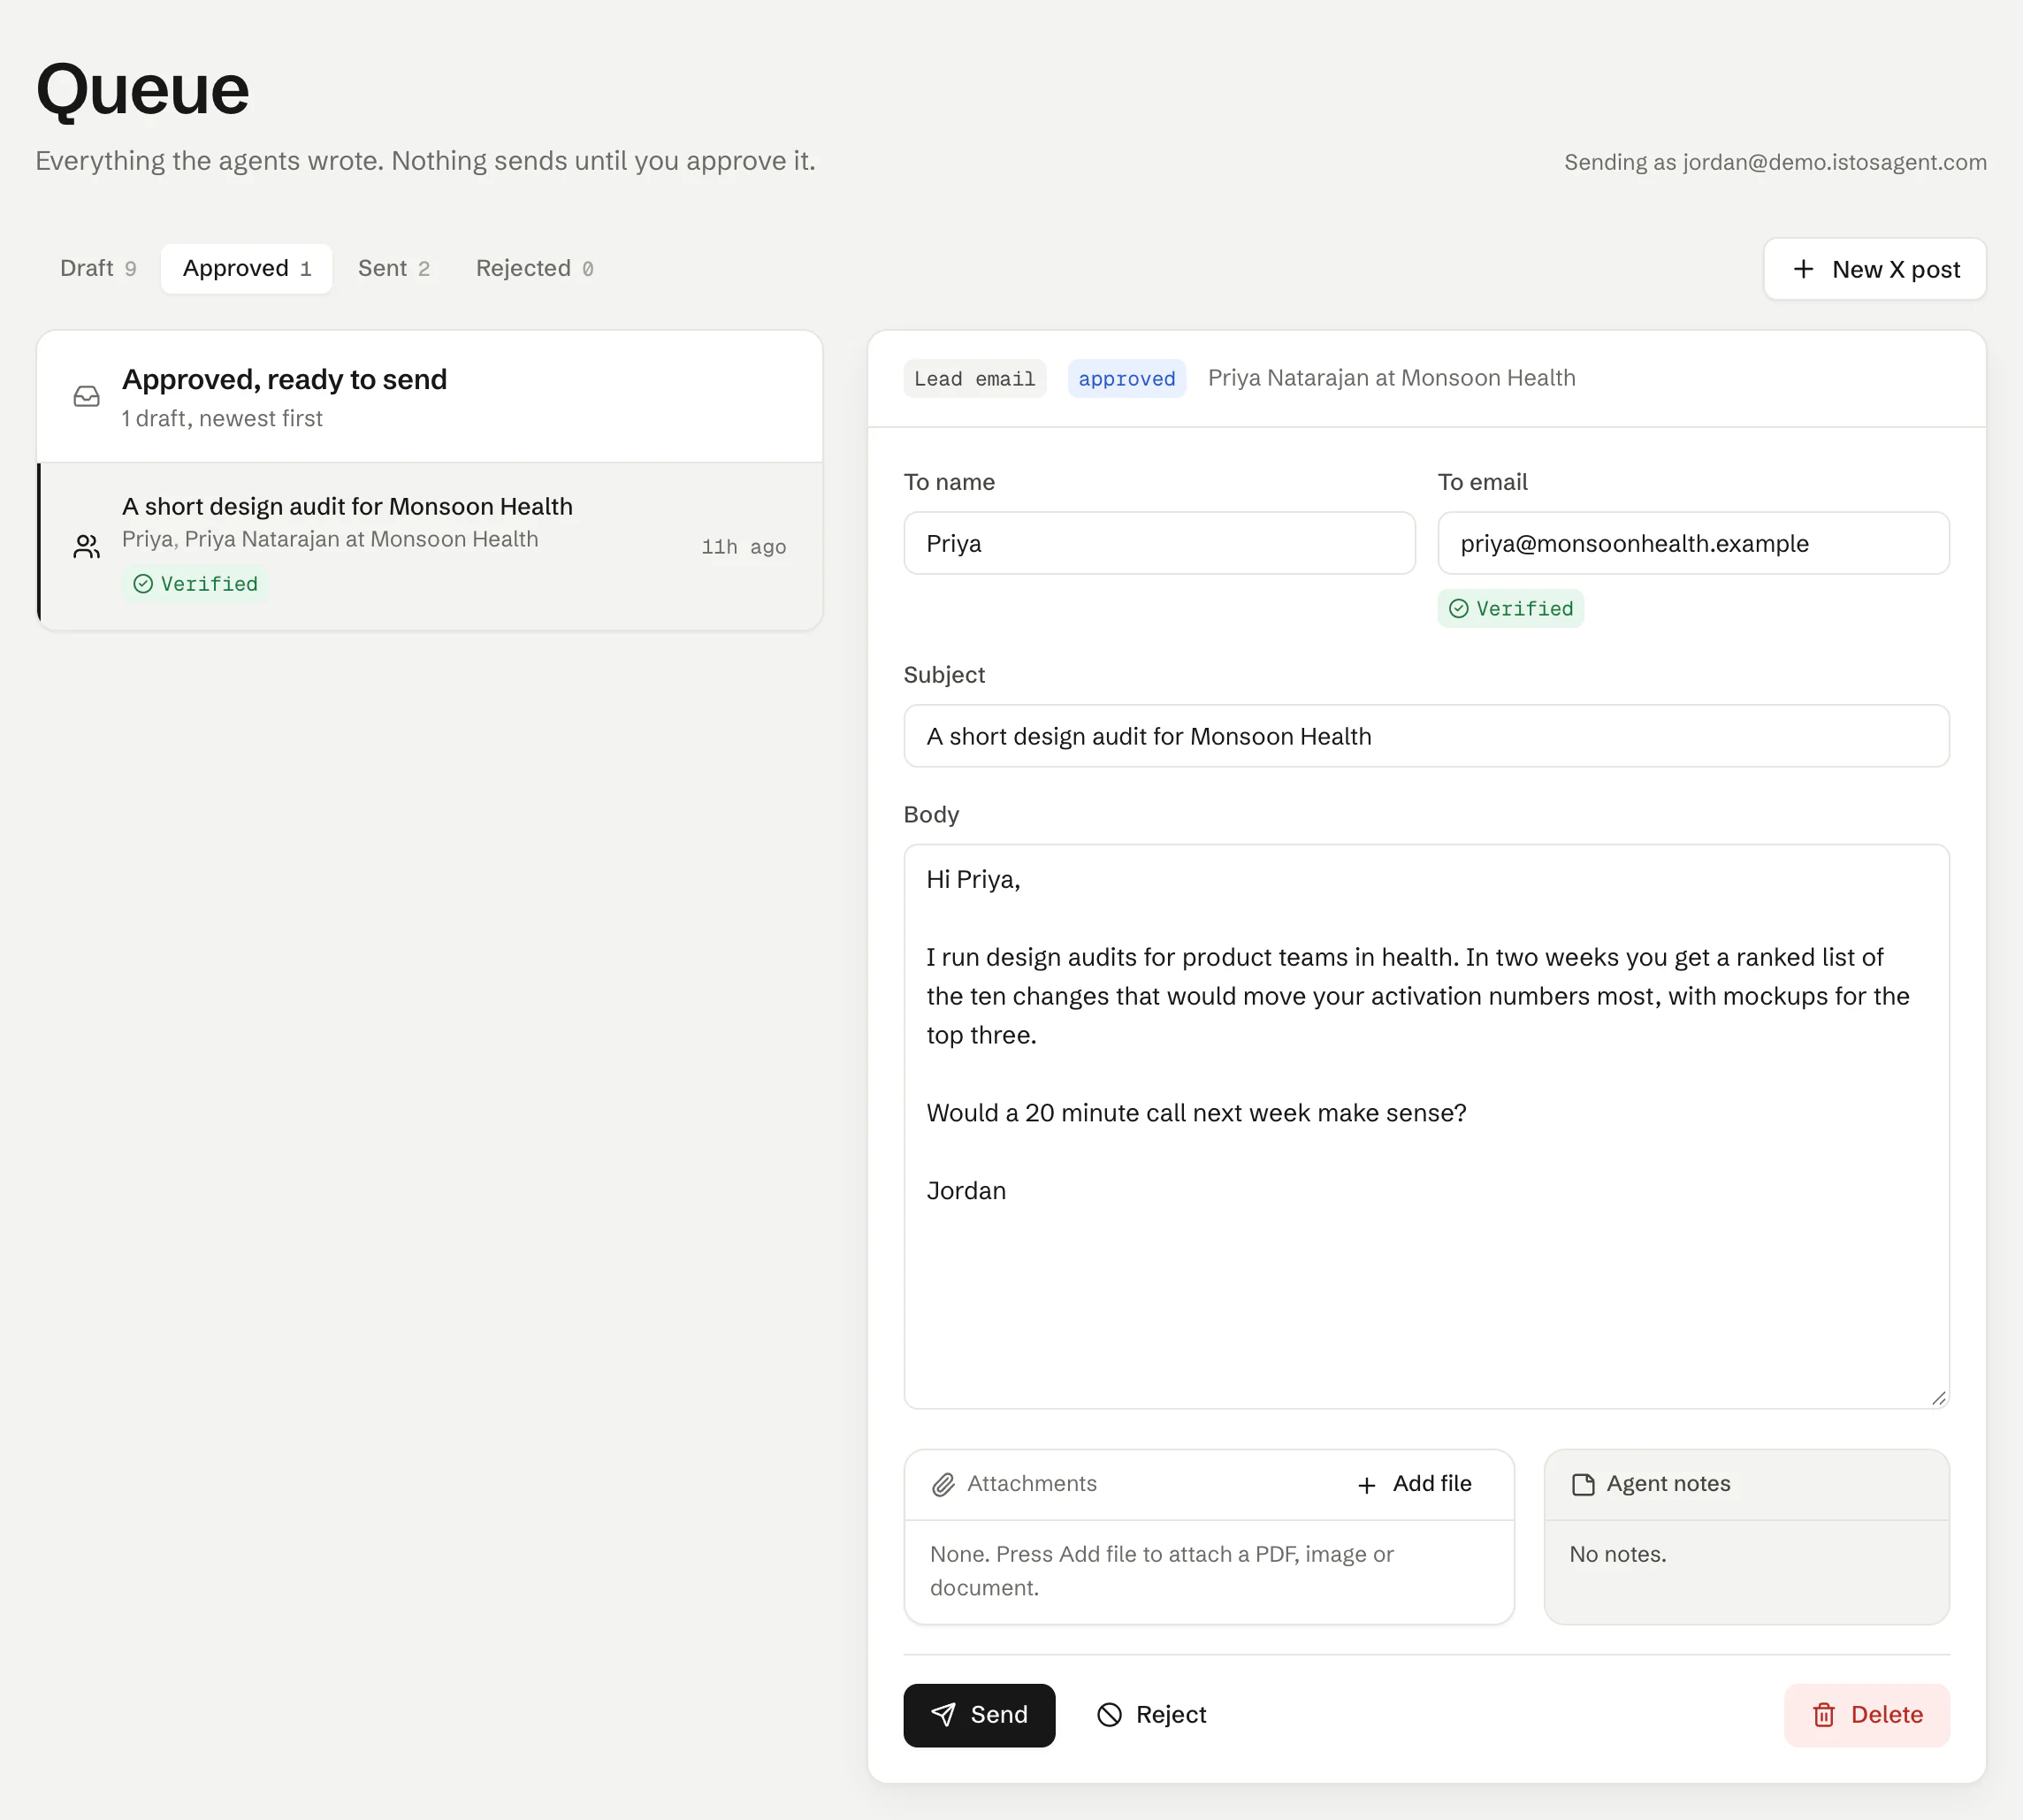Click the 'Lead email' tag
The height and width of the screenshot is (1820, 2023).
click(x=974, y=379)
